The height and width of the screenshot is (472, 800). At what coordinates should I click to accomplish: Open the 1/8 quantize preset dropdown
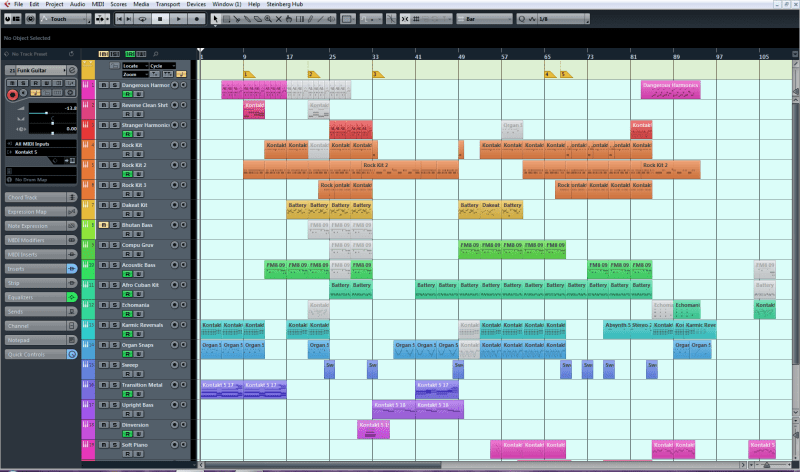coord(564,19)
